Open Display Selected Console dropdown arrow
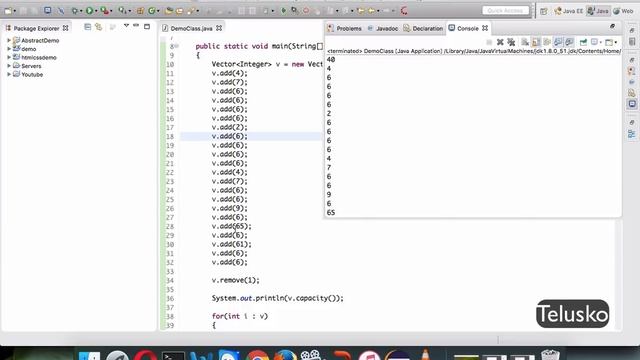The height and width of the screenshot is (360, 640). pyautogui.click(x=600, y=42)
